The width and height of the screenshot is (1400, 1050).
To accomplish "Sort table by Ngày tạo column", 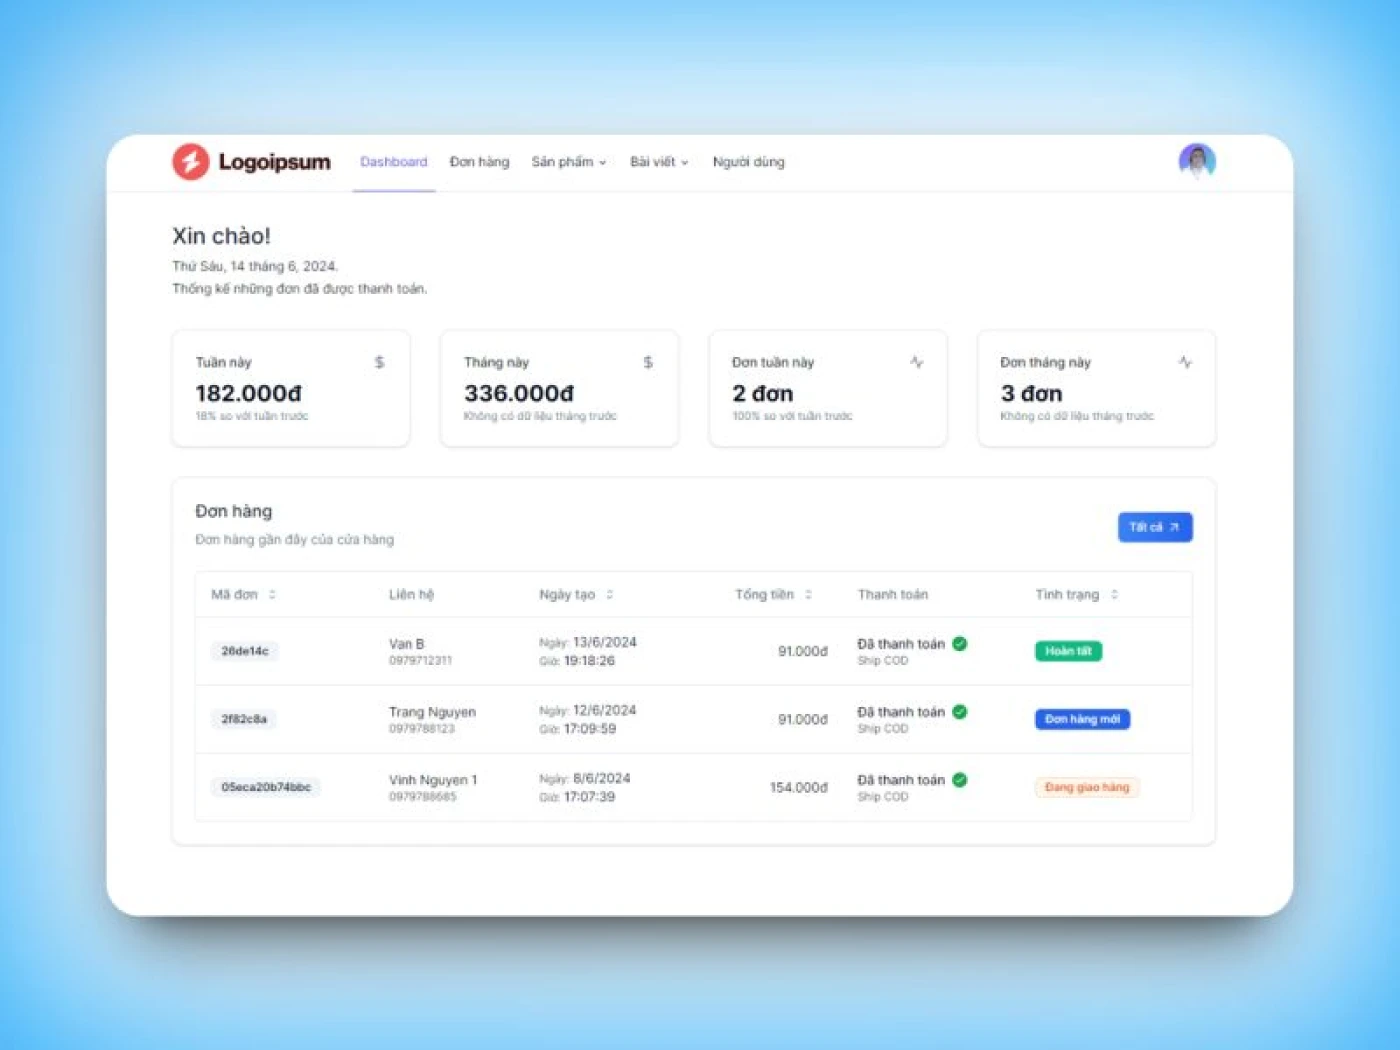I will pyautogui.click(x=609, y=594).
